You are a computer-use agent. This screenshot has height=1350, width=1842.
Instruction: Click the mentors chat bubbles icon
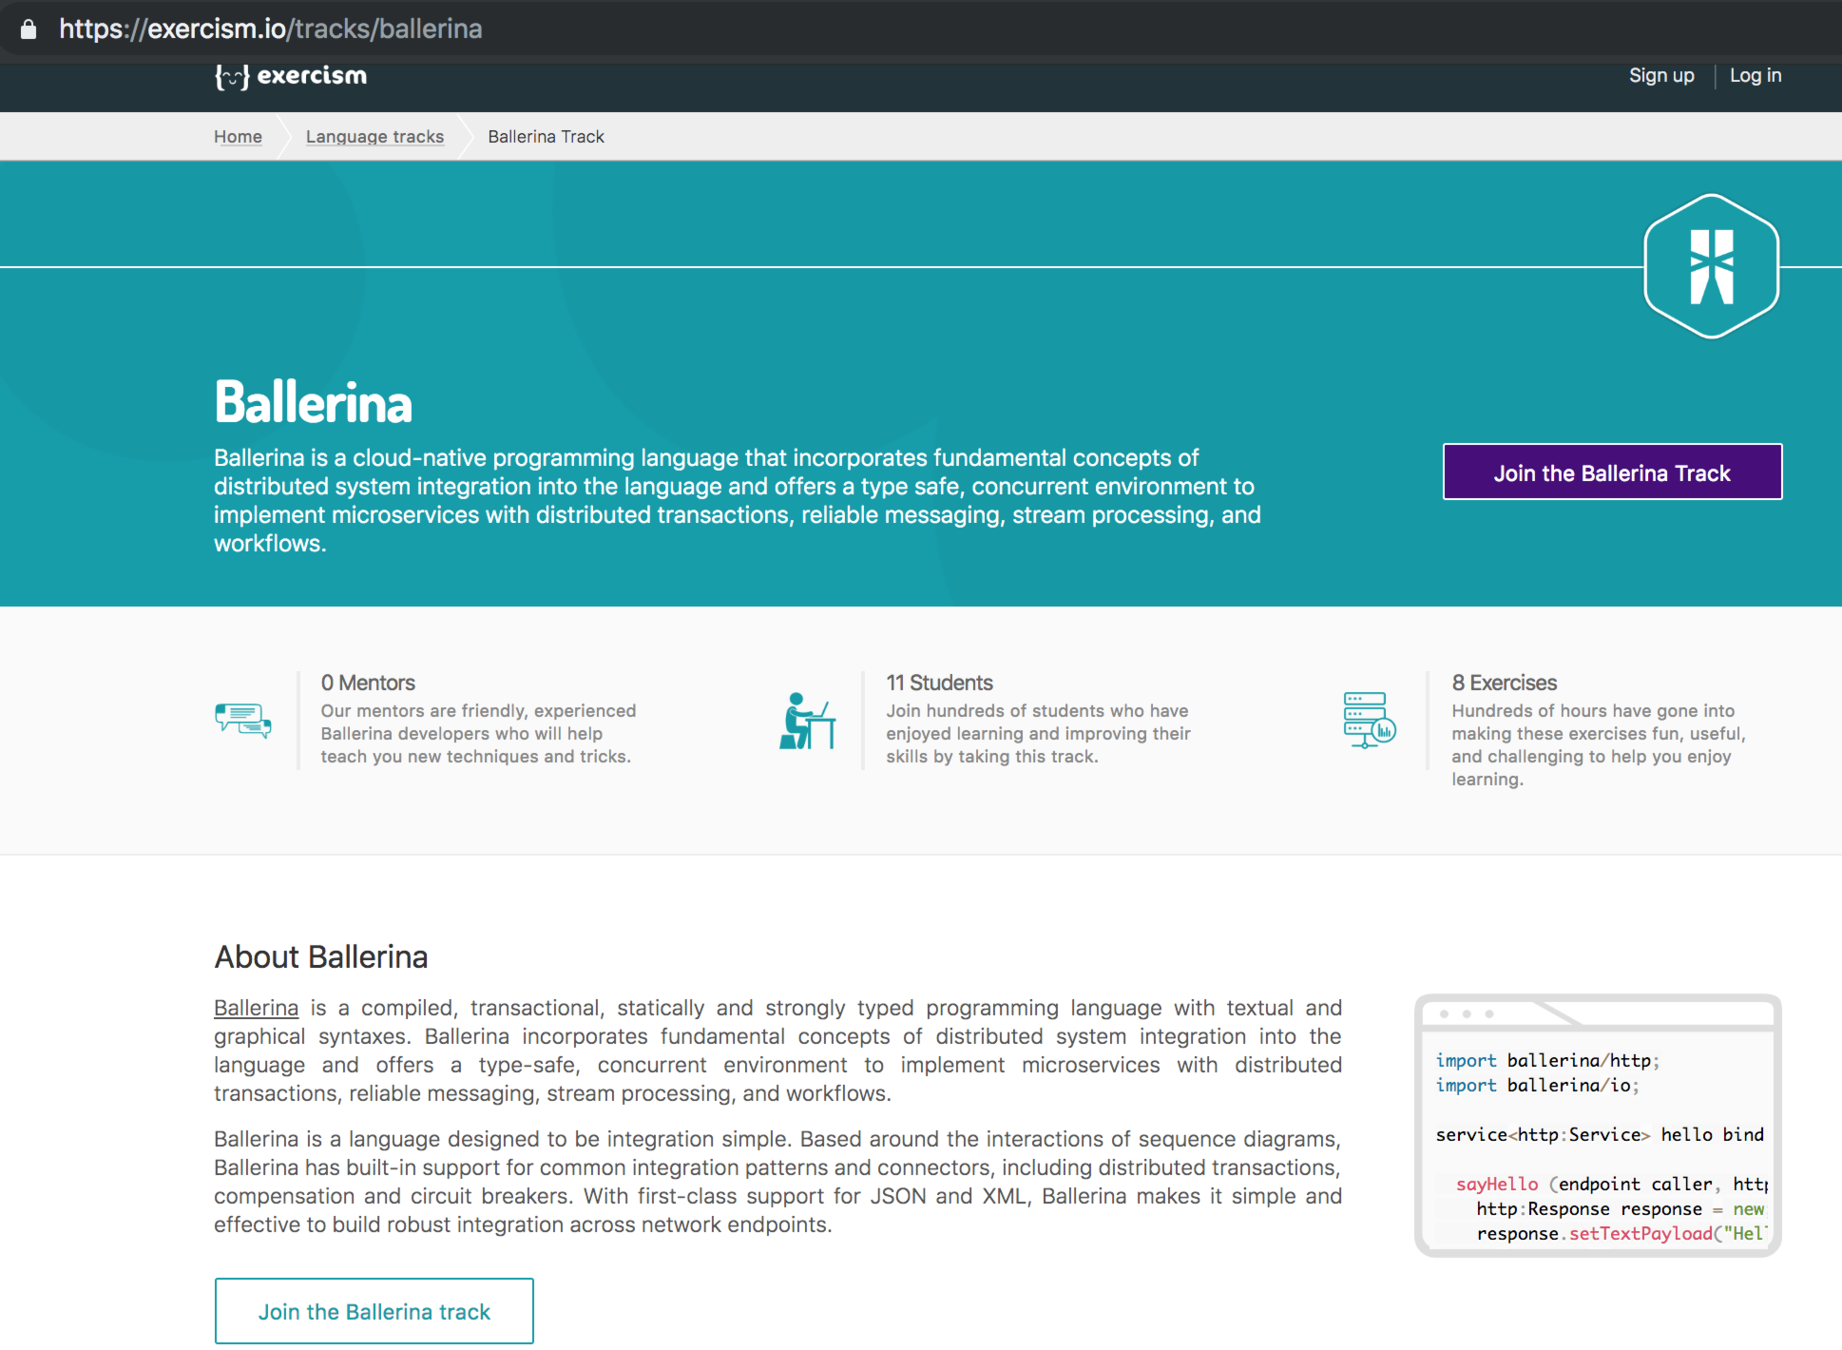click(x=243, y=719)
